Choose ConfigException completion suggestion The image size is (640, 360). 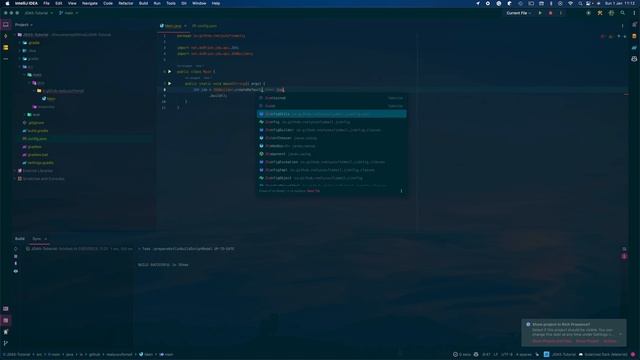tap(331, 162)
